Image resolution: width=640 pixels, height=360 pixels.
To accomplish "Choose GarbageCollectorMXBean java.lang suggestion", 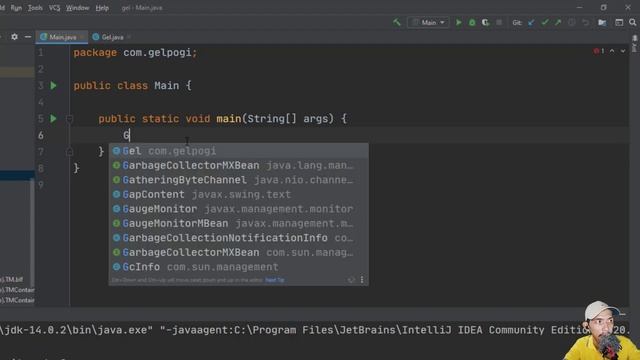I will tap(238, 165).
